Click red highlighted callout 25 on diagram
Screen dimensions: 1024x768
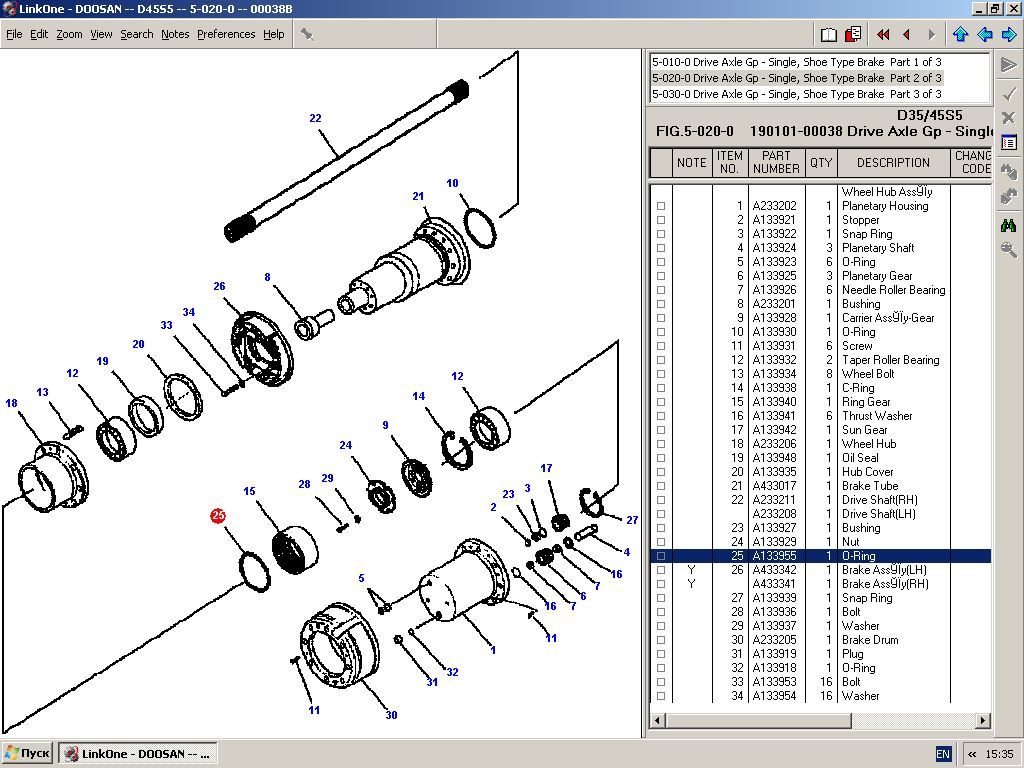point(219,516)
